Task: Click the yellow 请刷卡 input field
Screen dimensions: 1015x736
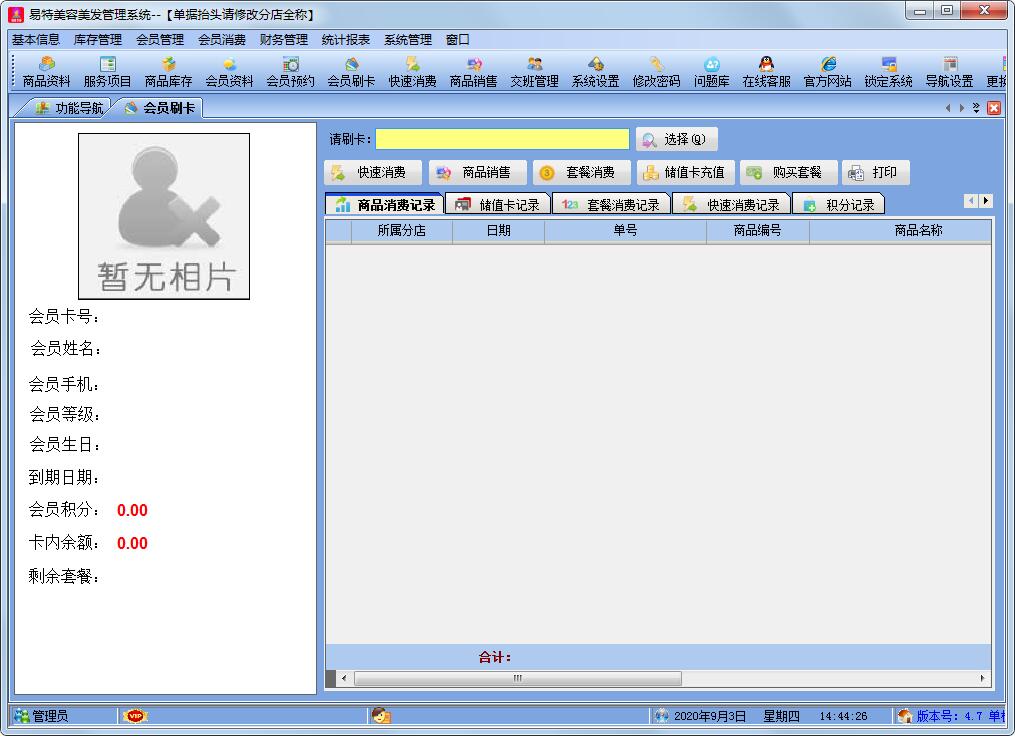Action: [x=502, y=140]
